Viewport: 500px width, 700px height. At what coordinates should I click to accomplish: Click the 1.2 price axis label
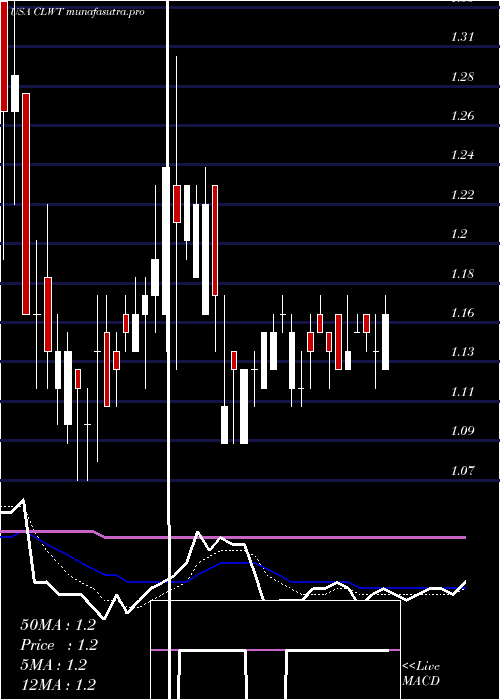pos(458,234)
